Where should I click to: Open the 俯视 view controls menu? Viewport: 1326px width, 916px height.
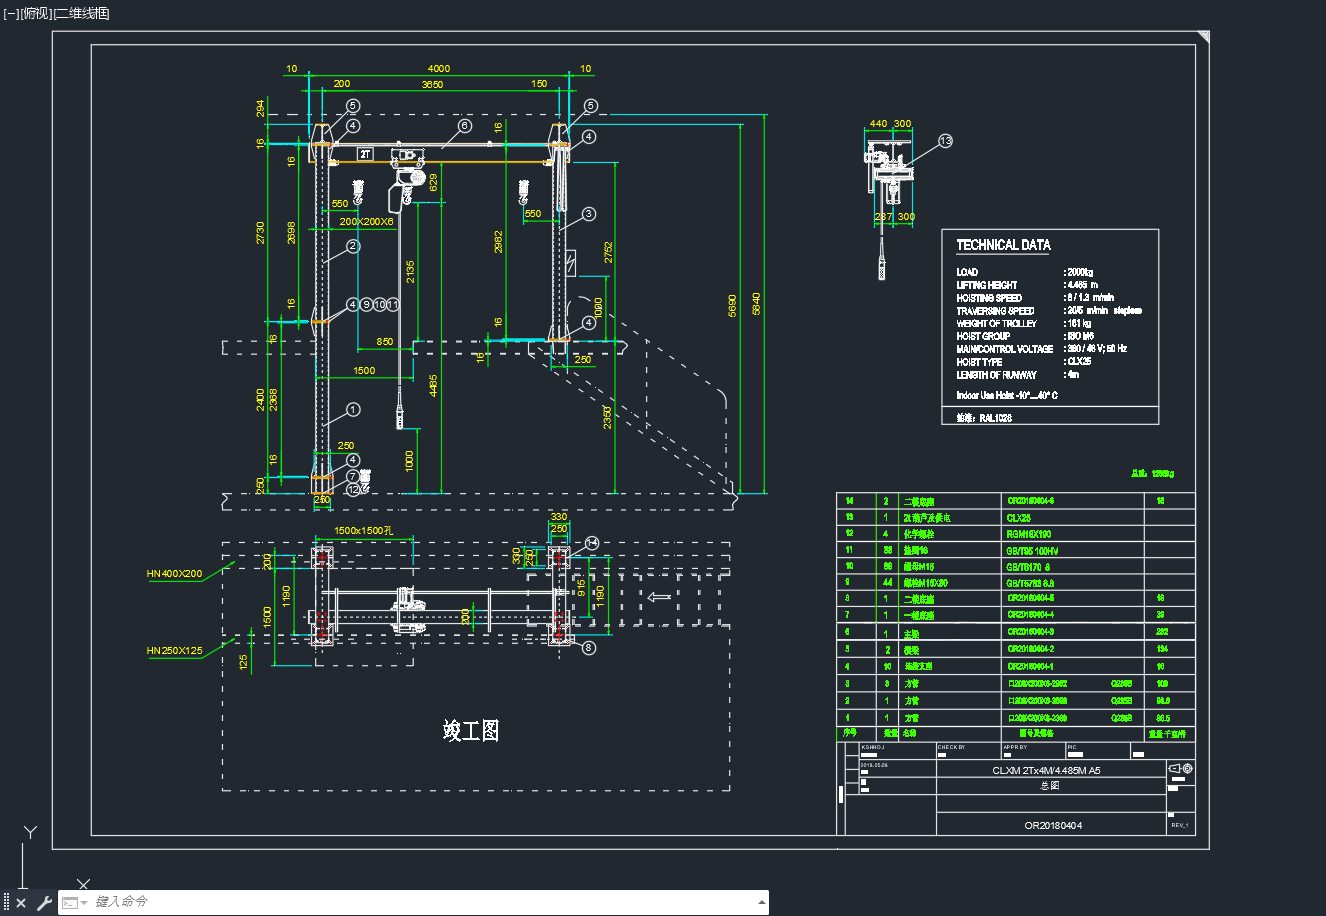pos(35,13)
